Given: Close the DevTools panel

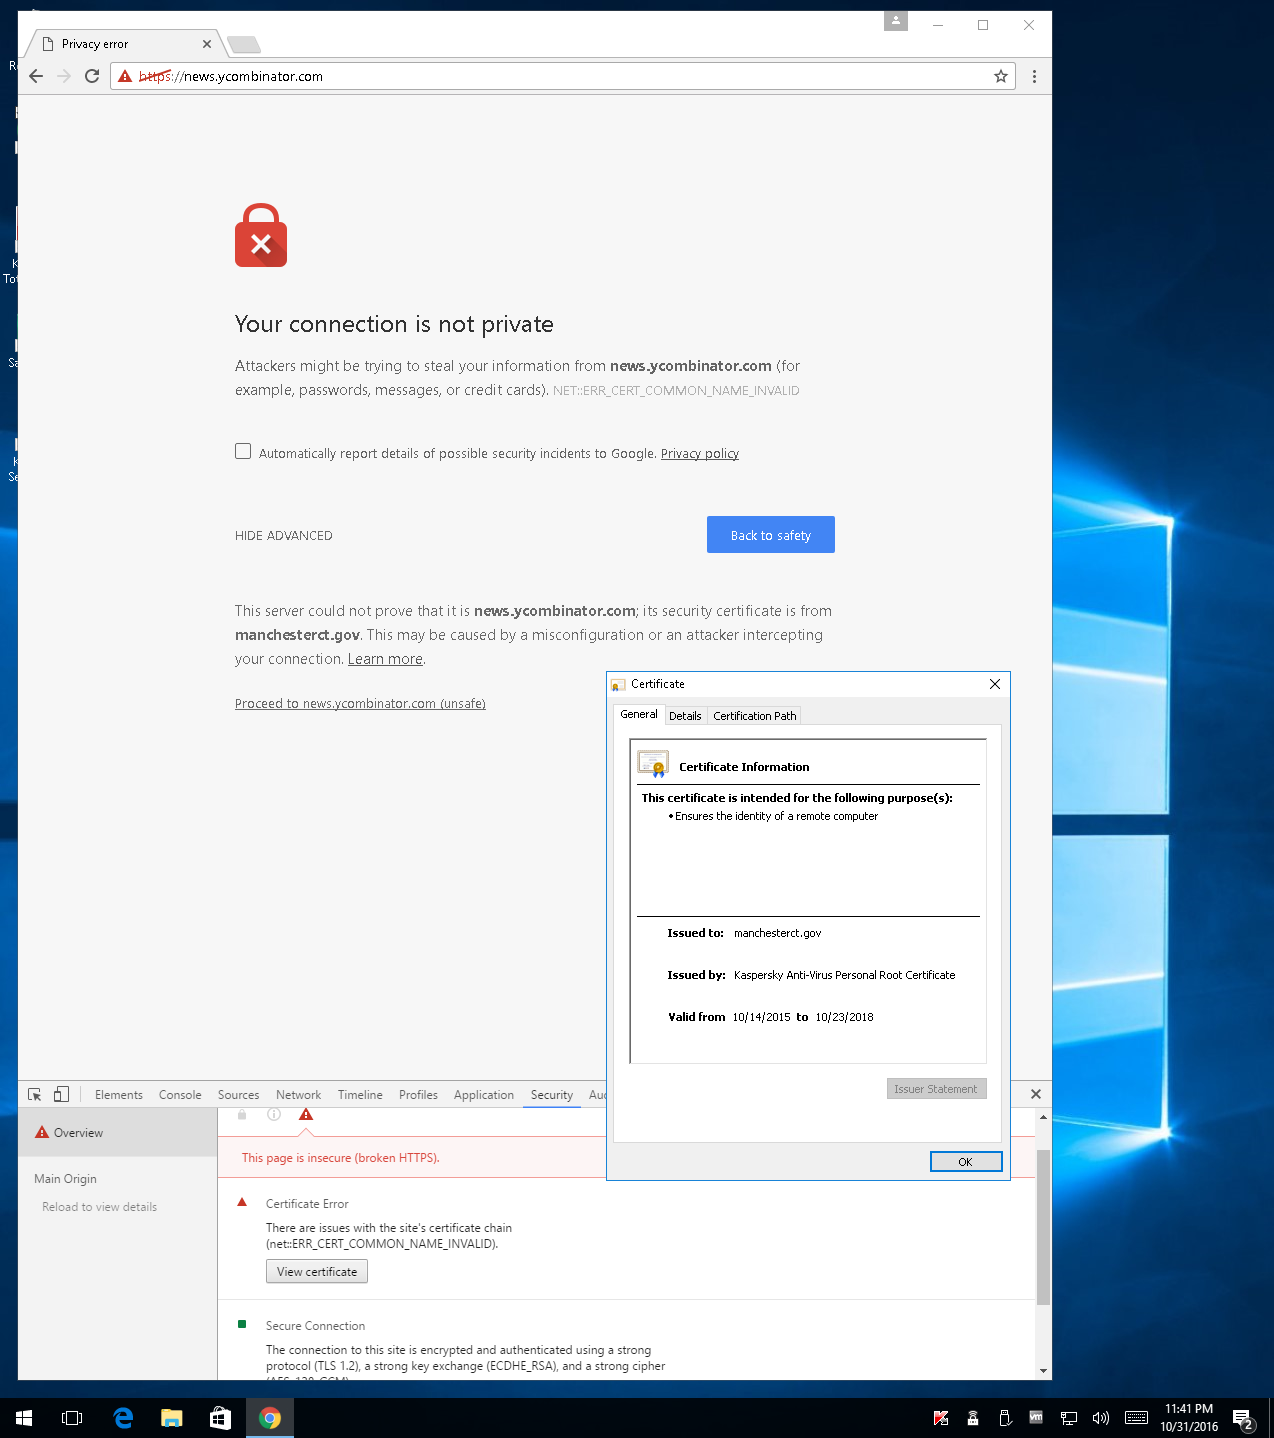Looking at the screenshot, I should 1036,1094.
